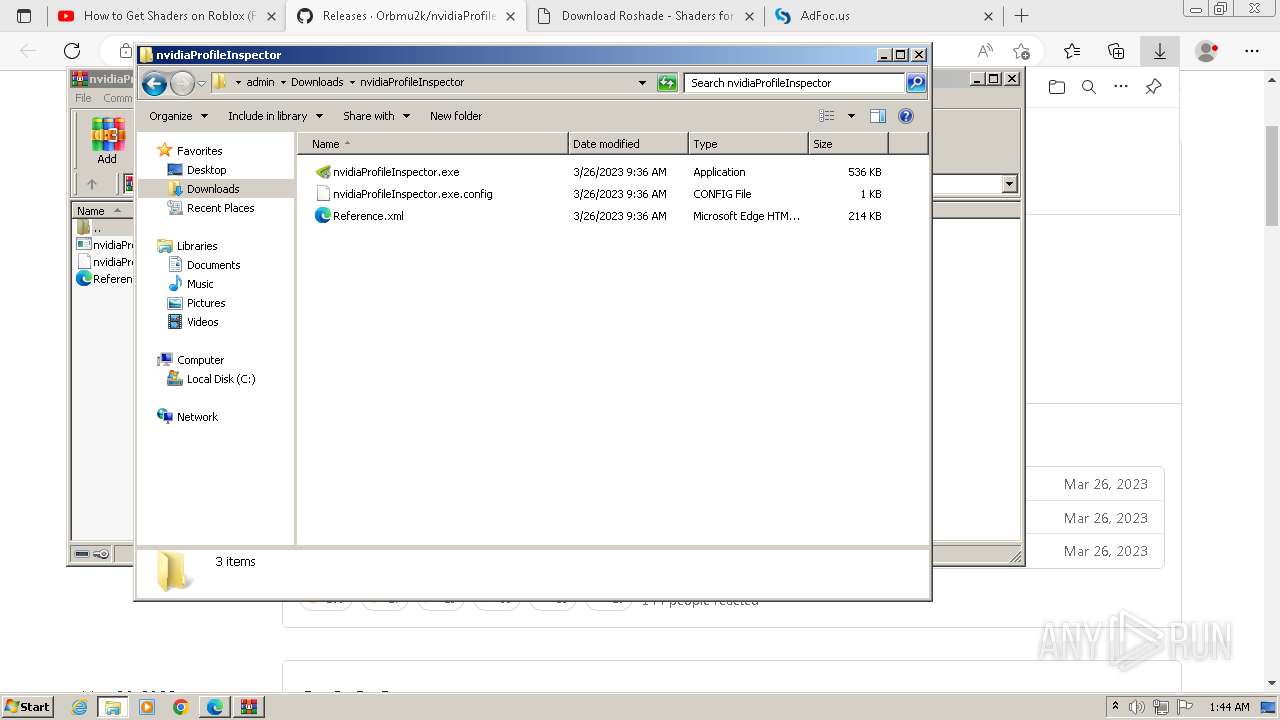Sort by Type column header
Viewport: 1280px width, 720px height.
(748, 144)
